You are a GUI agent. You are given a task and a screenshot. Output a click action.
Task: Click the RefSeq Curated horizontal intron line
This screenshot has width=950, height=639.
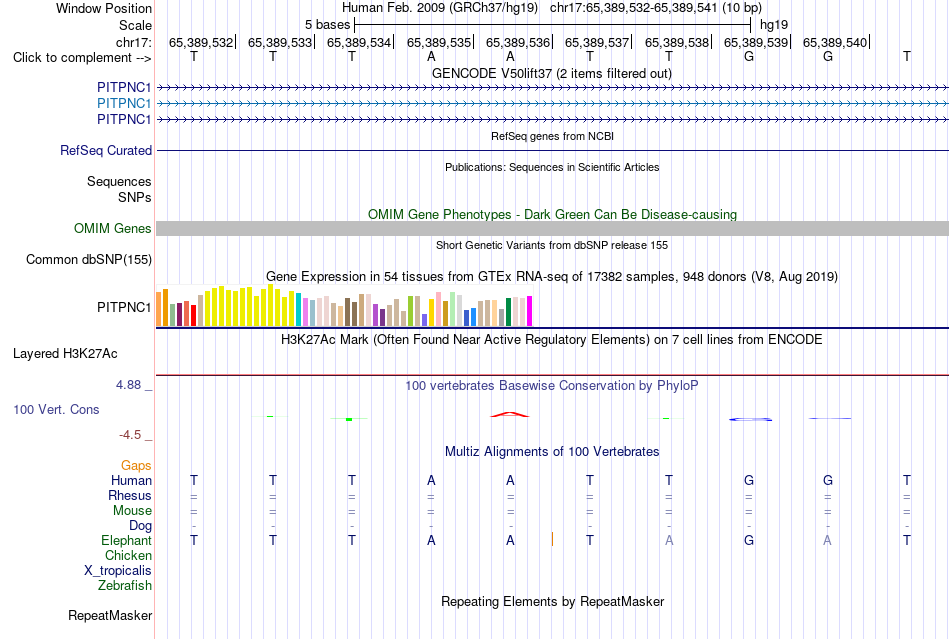(x=552, y=150)
